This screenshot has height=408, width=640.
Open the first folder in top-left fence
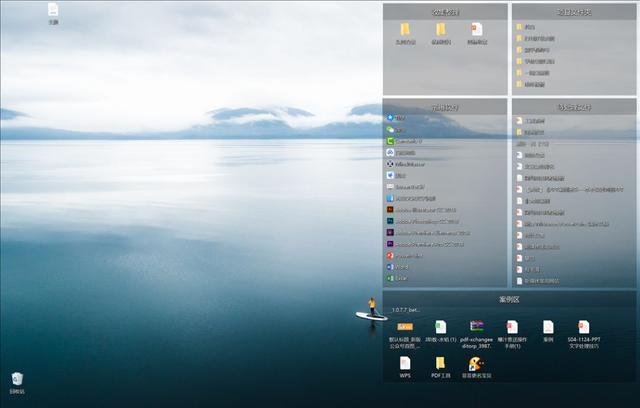(405, 30)
